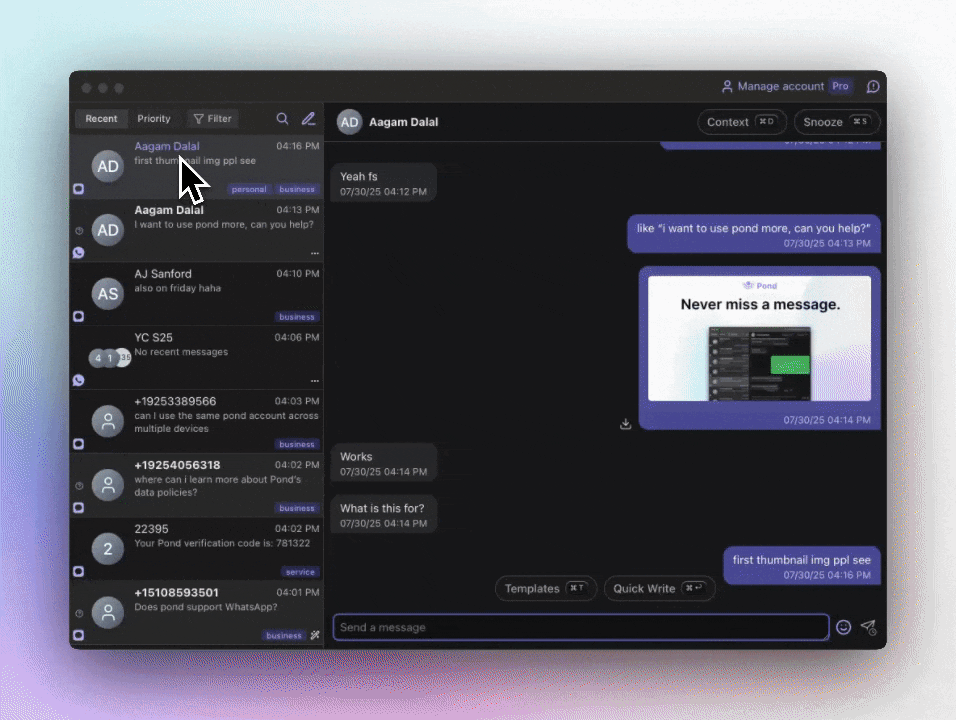This screenshot has width=956, height=720.
Task: Open three-dot menu on 04:13 PM Aagam Dalal row
Action: [x=315, y=253]
